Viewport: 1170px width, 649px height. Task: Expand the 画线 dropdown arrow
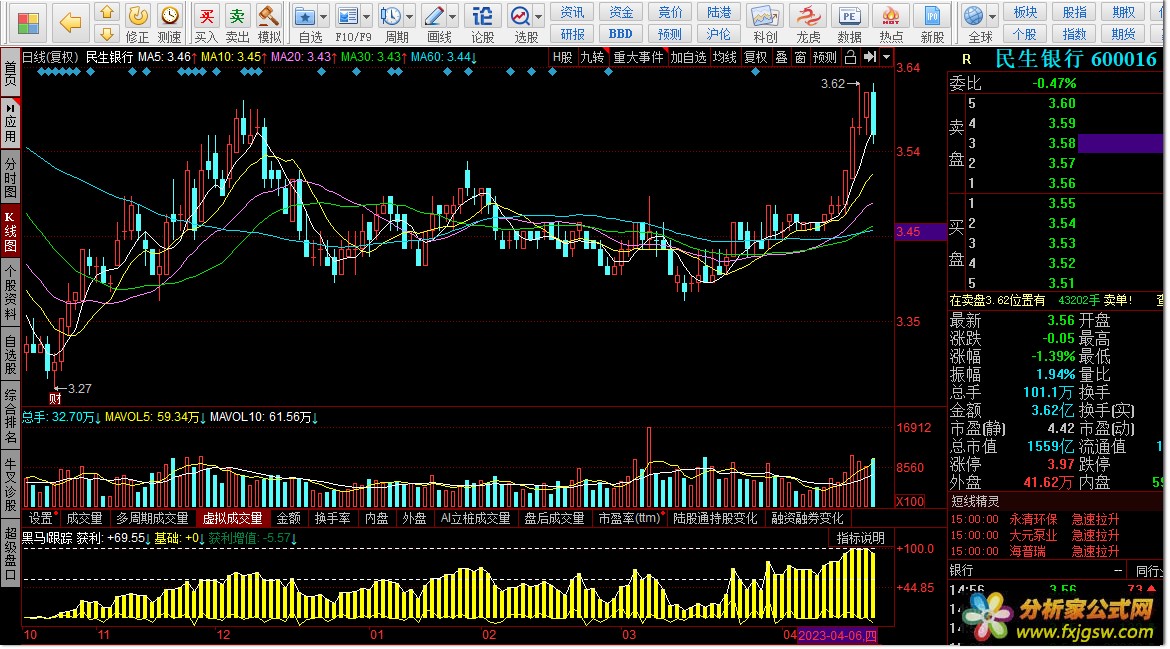click(453, 16)
